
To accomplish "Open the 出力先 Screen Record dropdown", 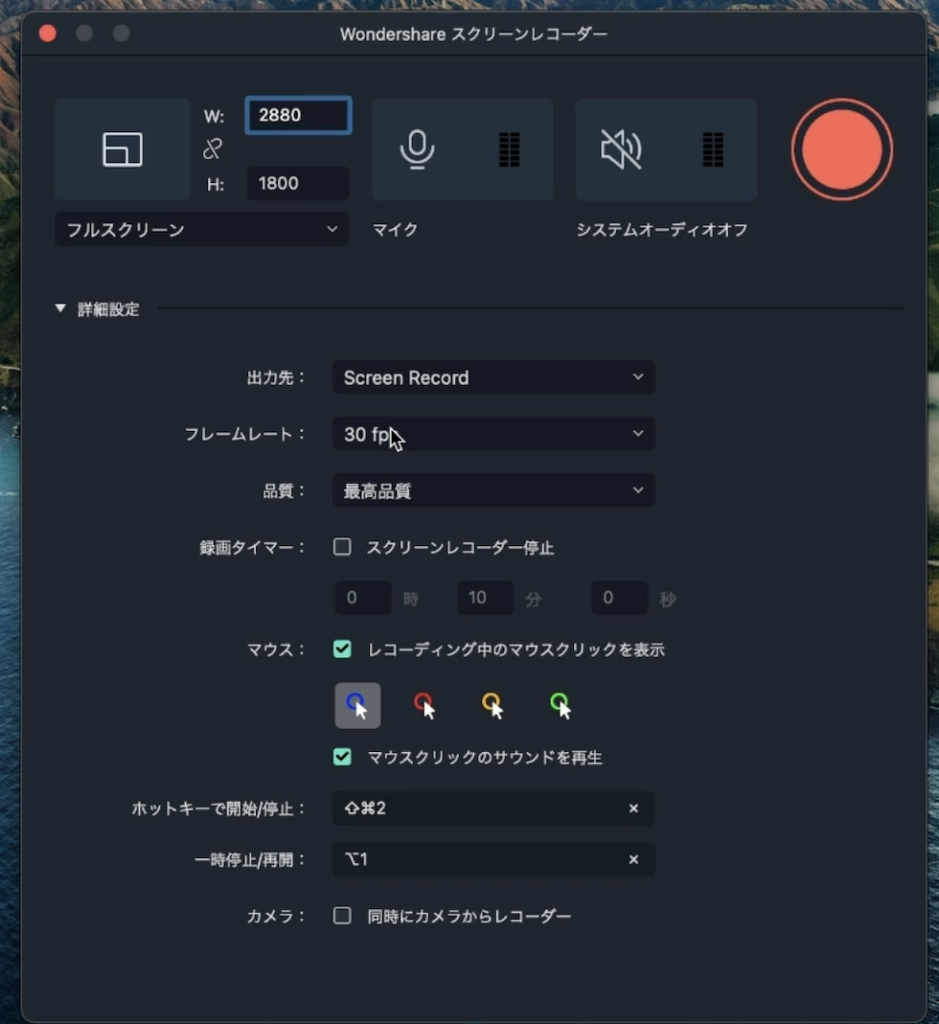I will (x=493, y=377).
